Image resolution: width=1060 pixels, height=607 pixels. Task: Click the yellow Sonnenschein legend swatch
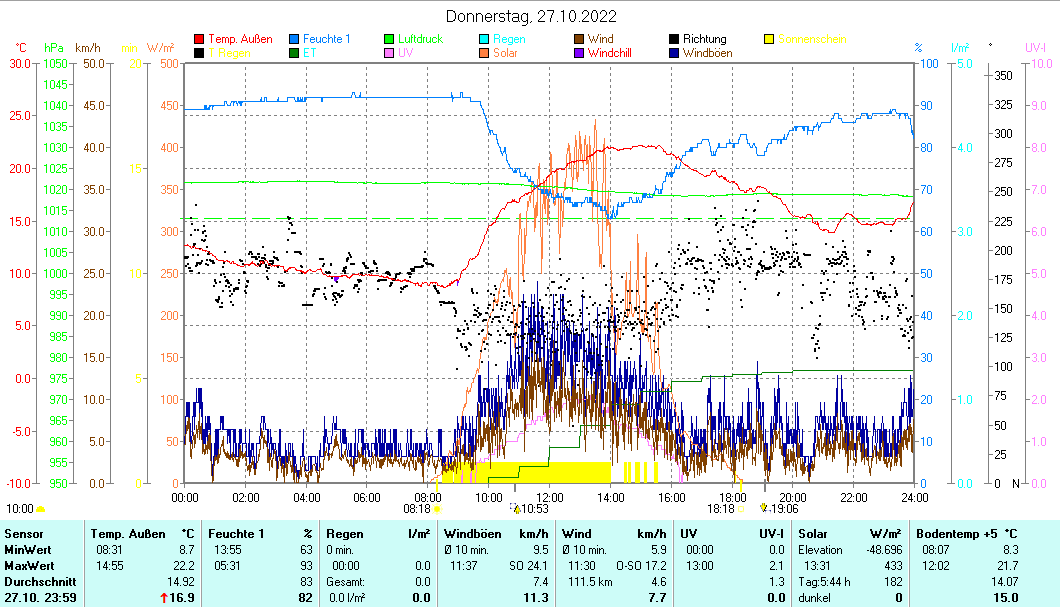pyautogui.click(x=770, y=40)
